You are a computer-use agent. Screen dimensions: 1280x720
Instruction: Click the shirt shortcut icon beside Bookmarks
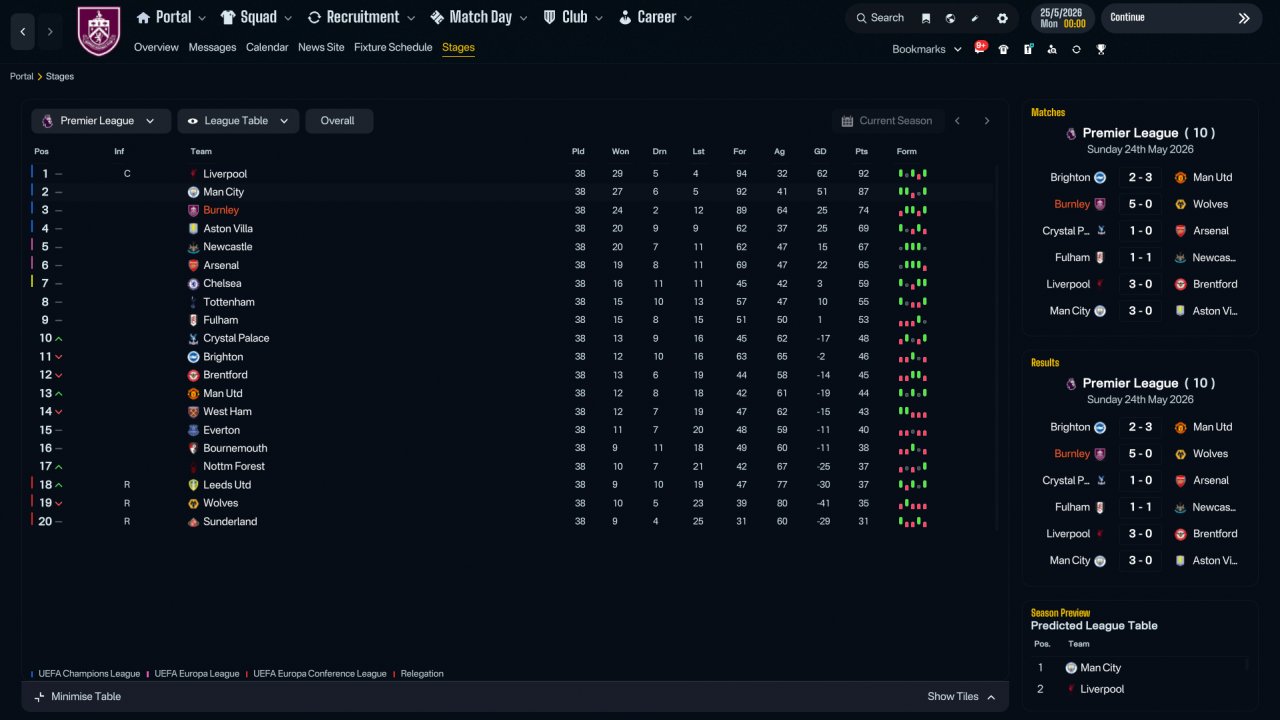(1004, 49)
